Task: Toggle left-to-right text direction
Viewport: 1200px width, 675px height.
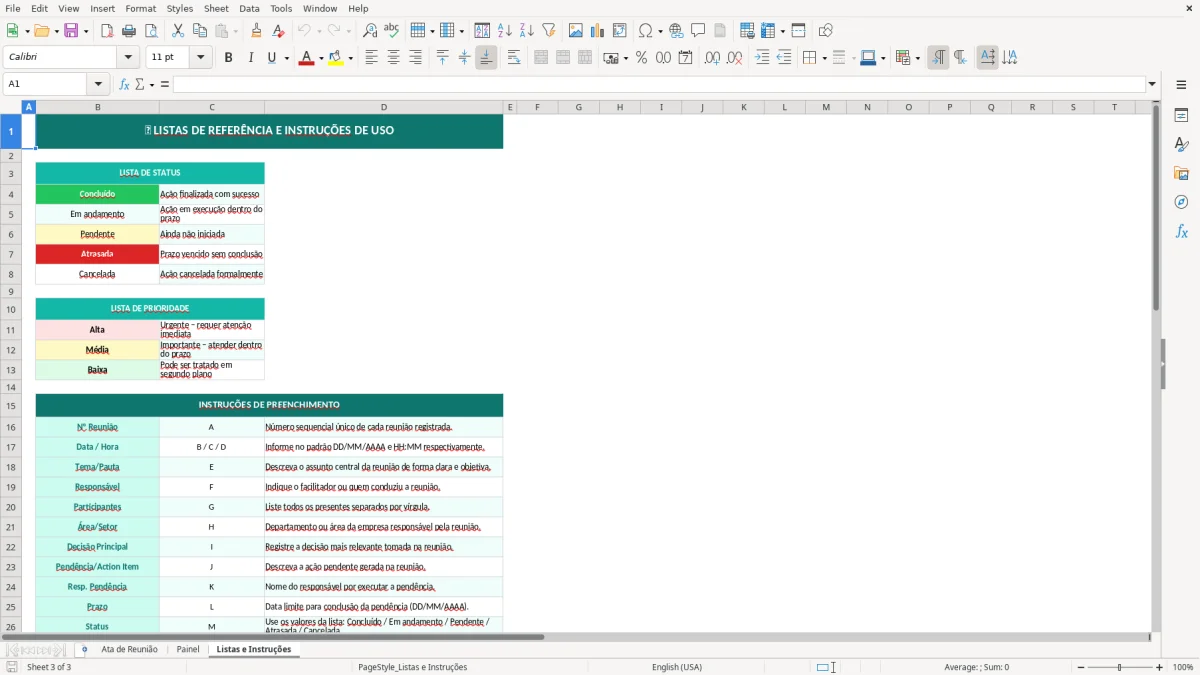Action: [x=938, y=58]
